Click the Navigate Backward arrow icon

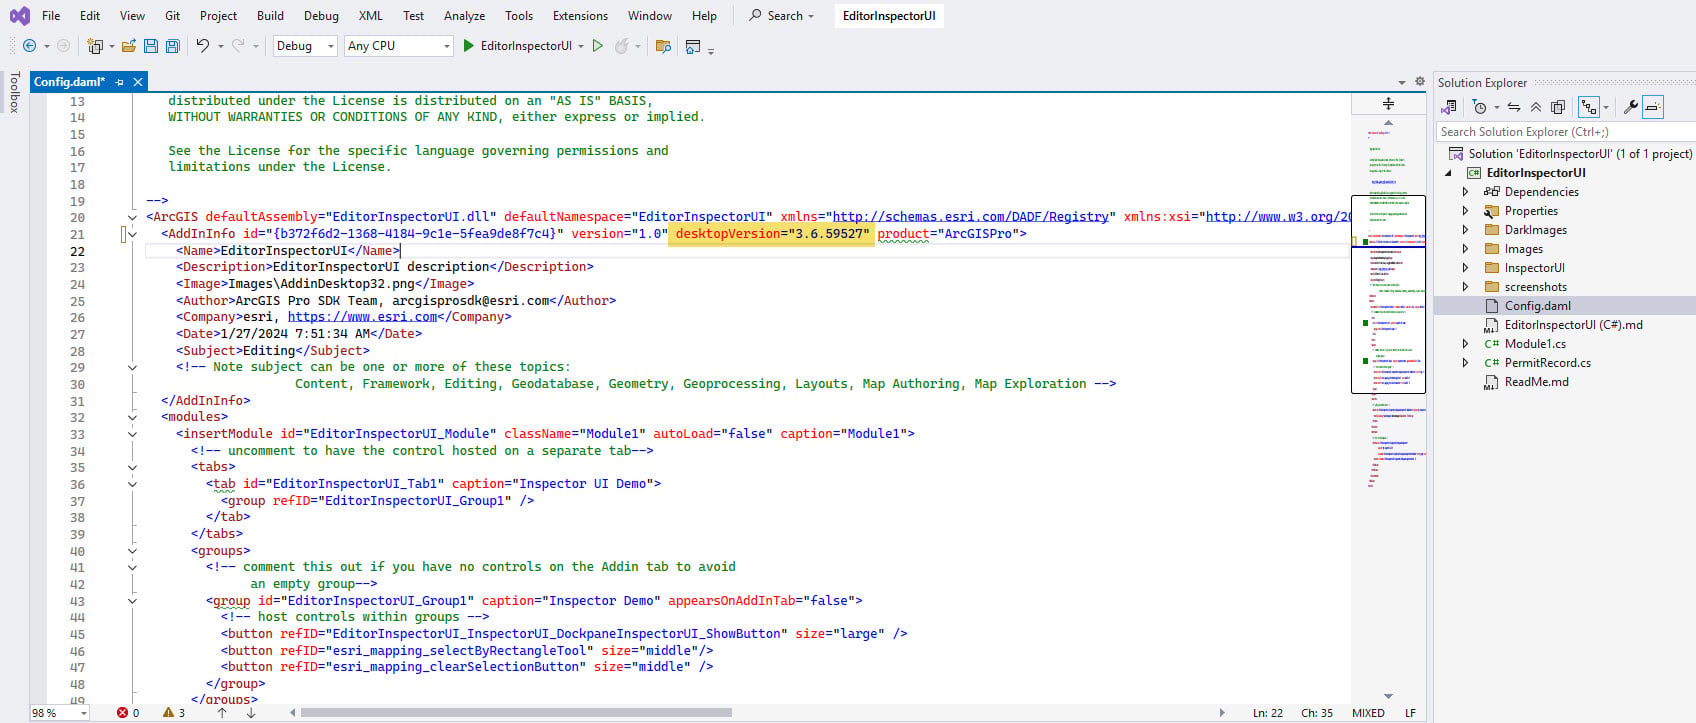pyautogui.click(x=29, y=46)
